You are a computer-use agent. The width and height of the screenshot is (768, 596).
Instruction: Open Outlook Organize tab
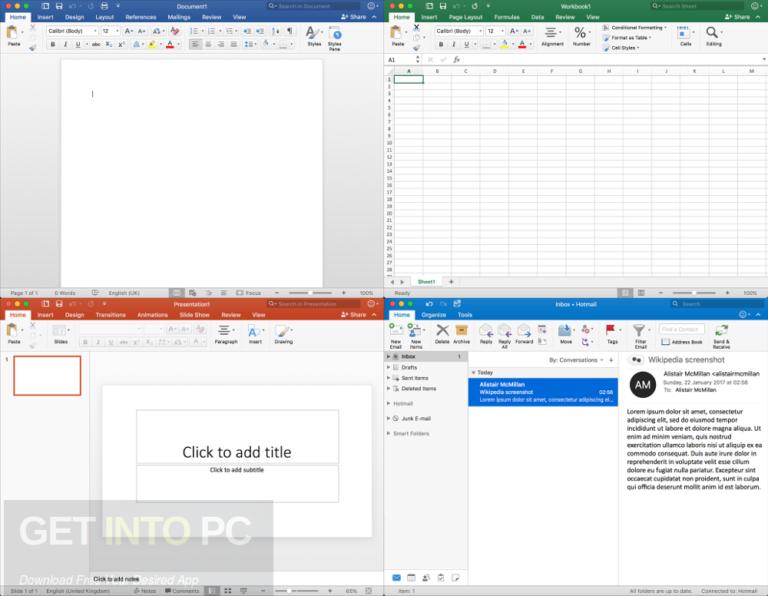click(433, 315)
